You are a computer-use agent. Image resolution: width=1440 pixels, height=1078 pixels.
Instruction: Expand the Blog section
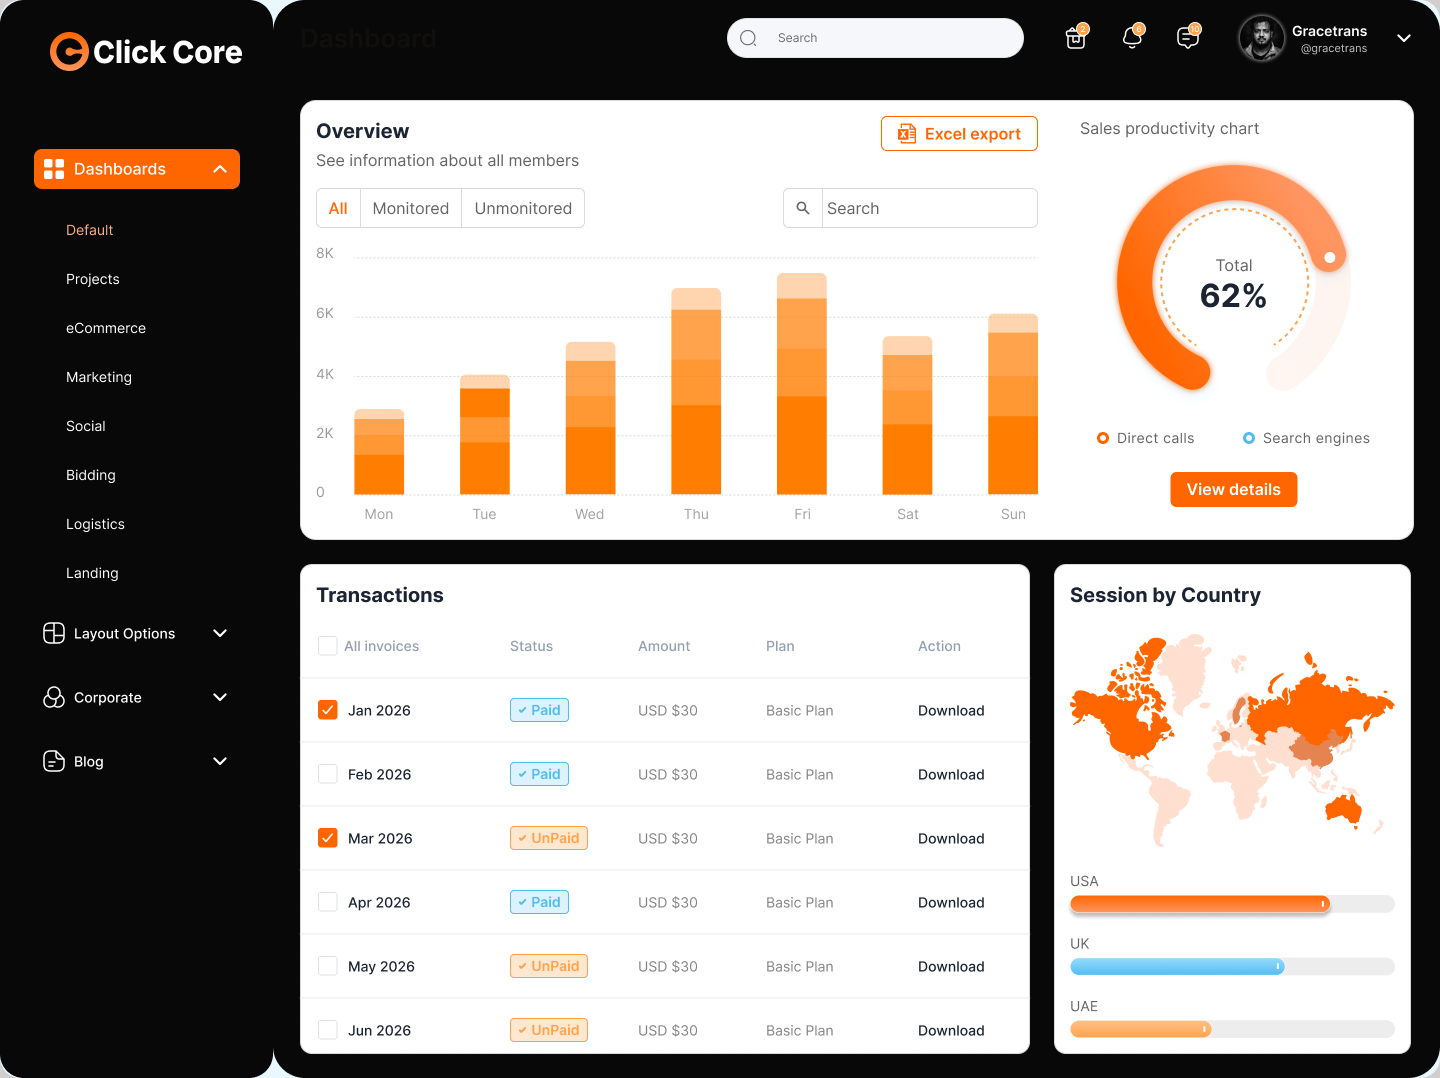(x=219, y=761)
